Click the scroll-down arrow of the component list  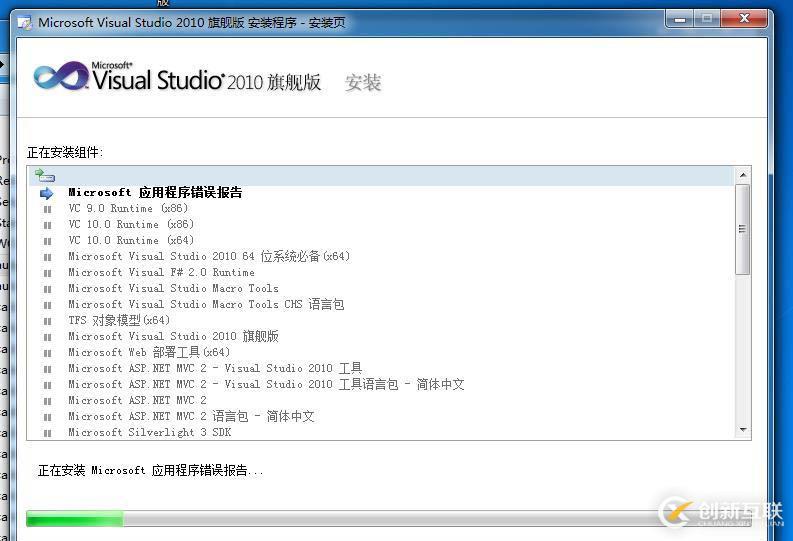pos(743,430)
